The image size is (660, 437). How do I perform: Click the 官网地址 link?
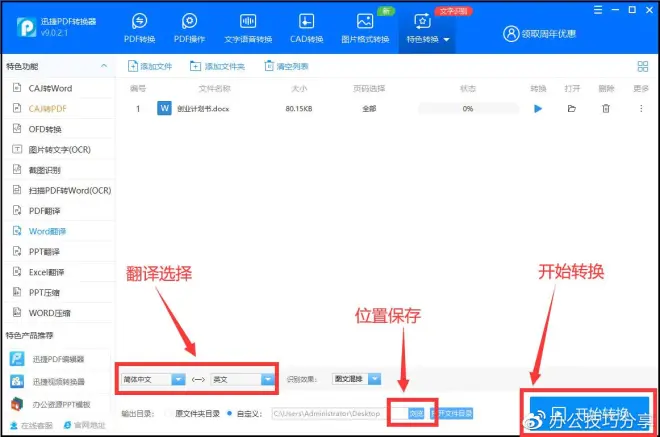pyautogui.click(x=84, y=425)
